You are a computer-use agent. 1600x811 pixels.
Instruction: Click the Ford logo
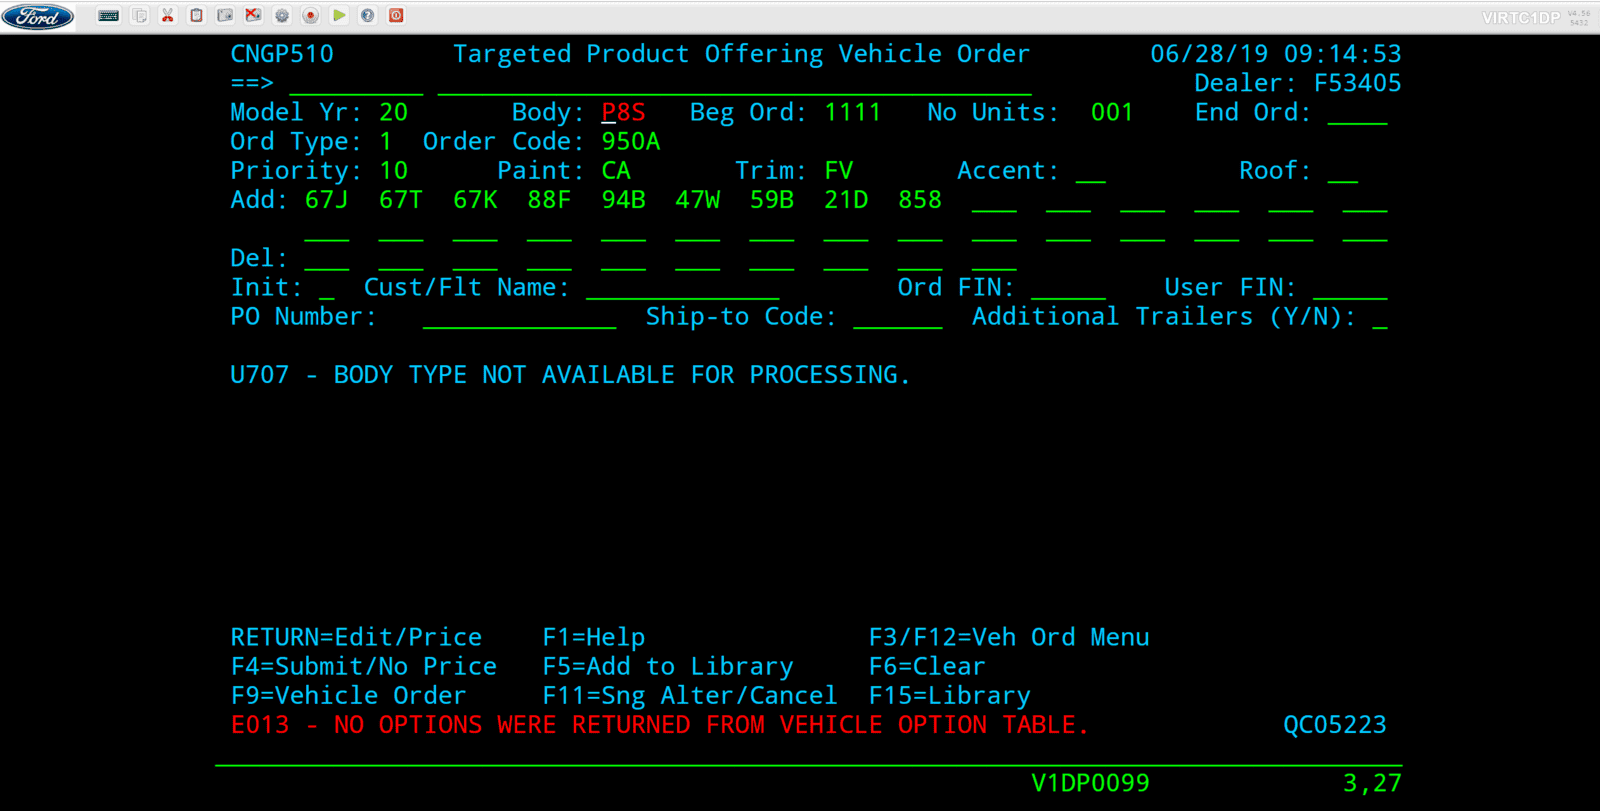point(38,17)
